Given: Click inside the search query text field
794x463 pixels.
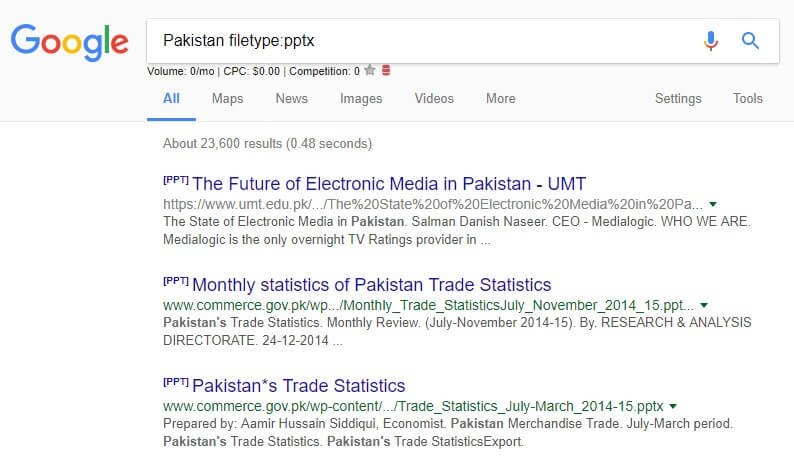Looking at the screenshot, I should click(420, 41).
